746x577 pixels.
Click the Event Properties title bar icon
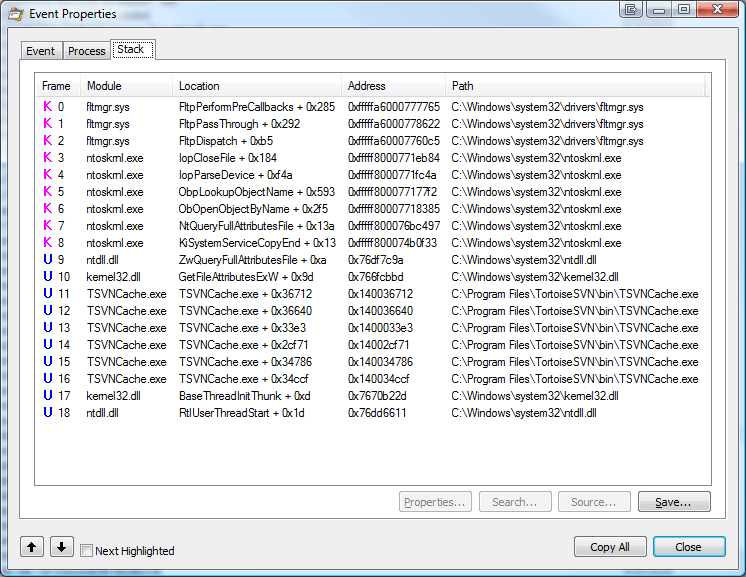click(16, 14)
